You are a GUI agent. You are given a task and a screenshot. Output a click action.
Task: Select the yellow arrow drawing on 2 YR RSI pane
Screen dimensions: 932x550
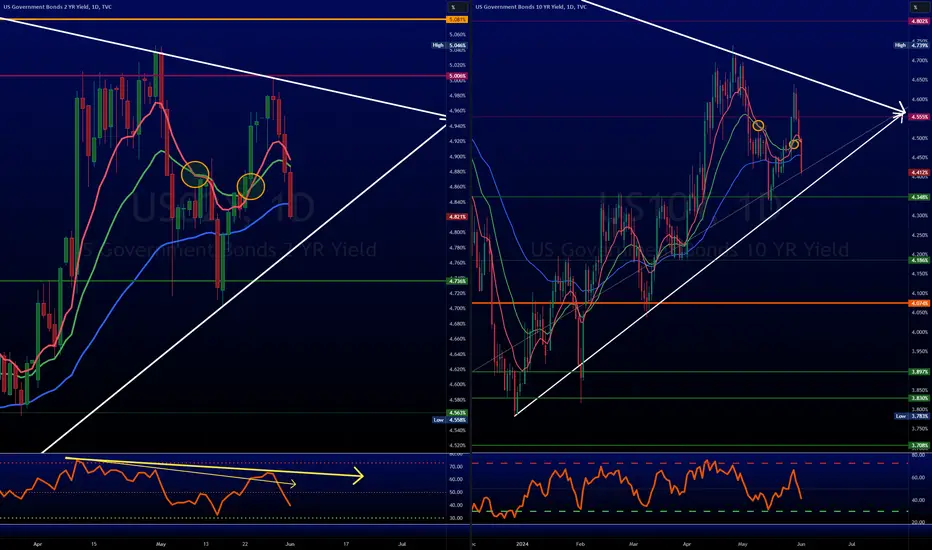point(215,468)
